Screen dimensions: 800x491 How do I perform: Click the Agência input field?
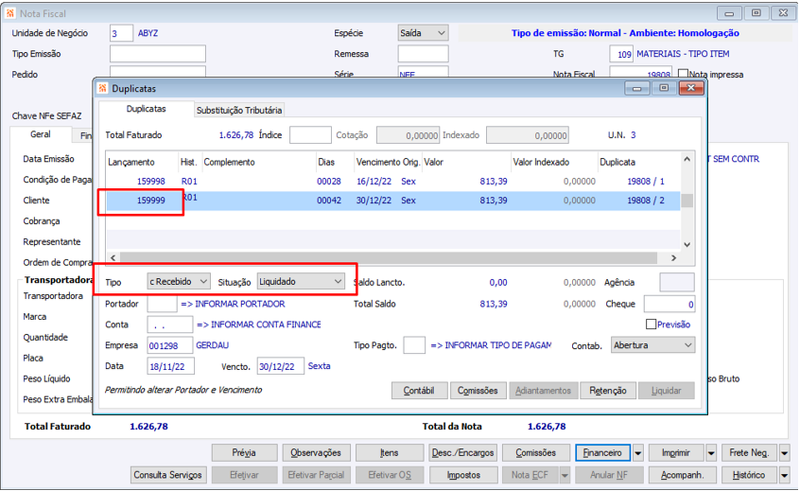coord(677,282)
